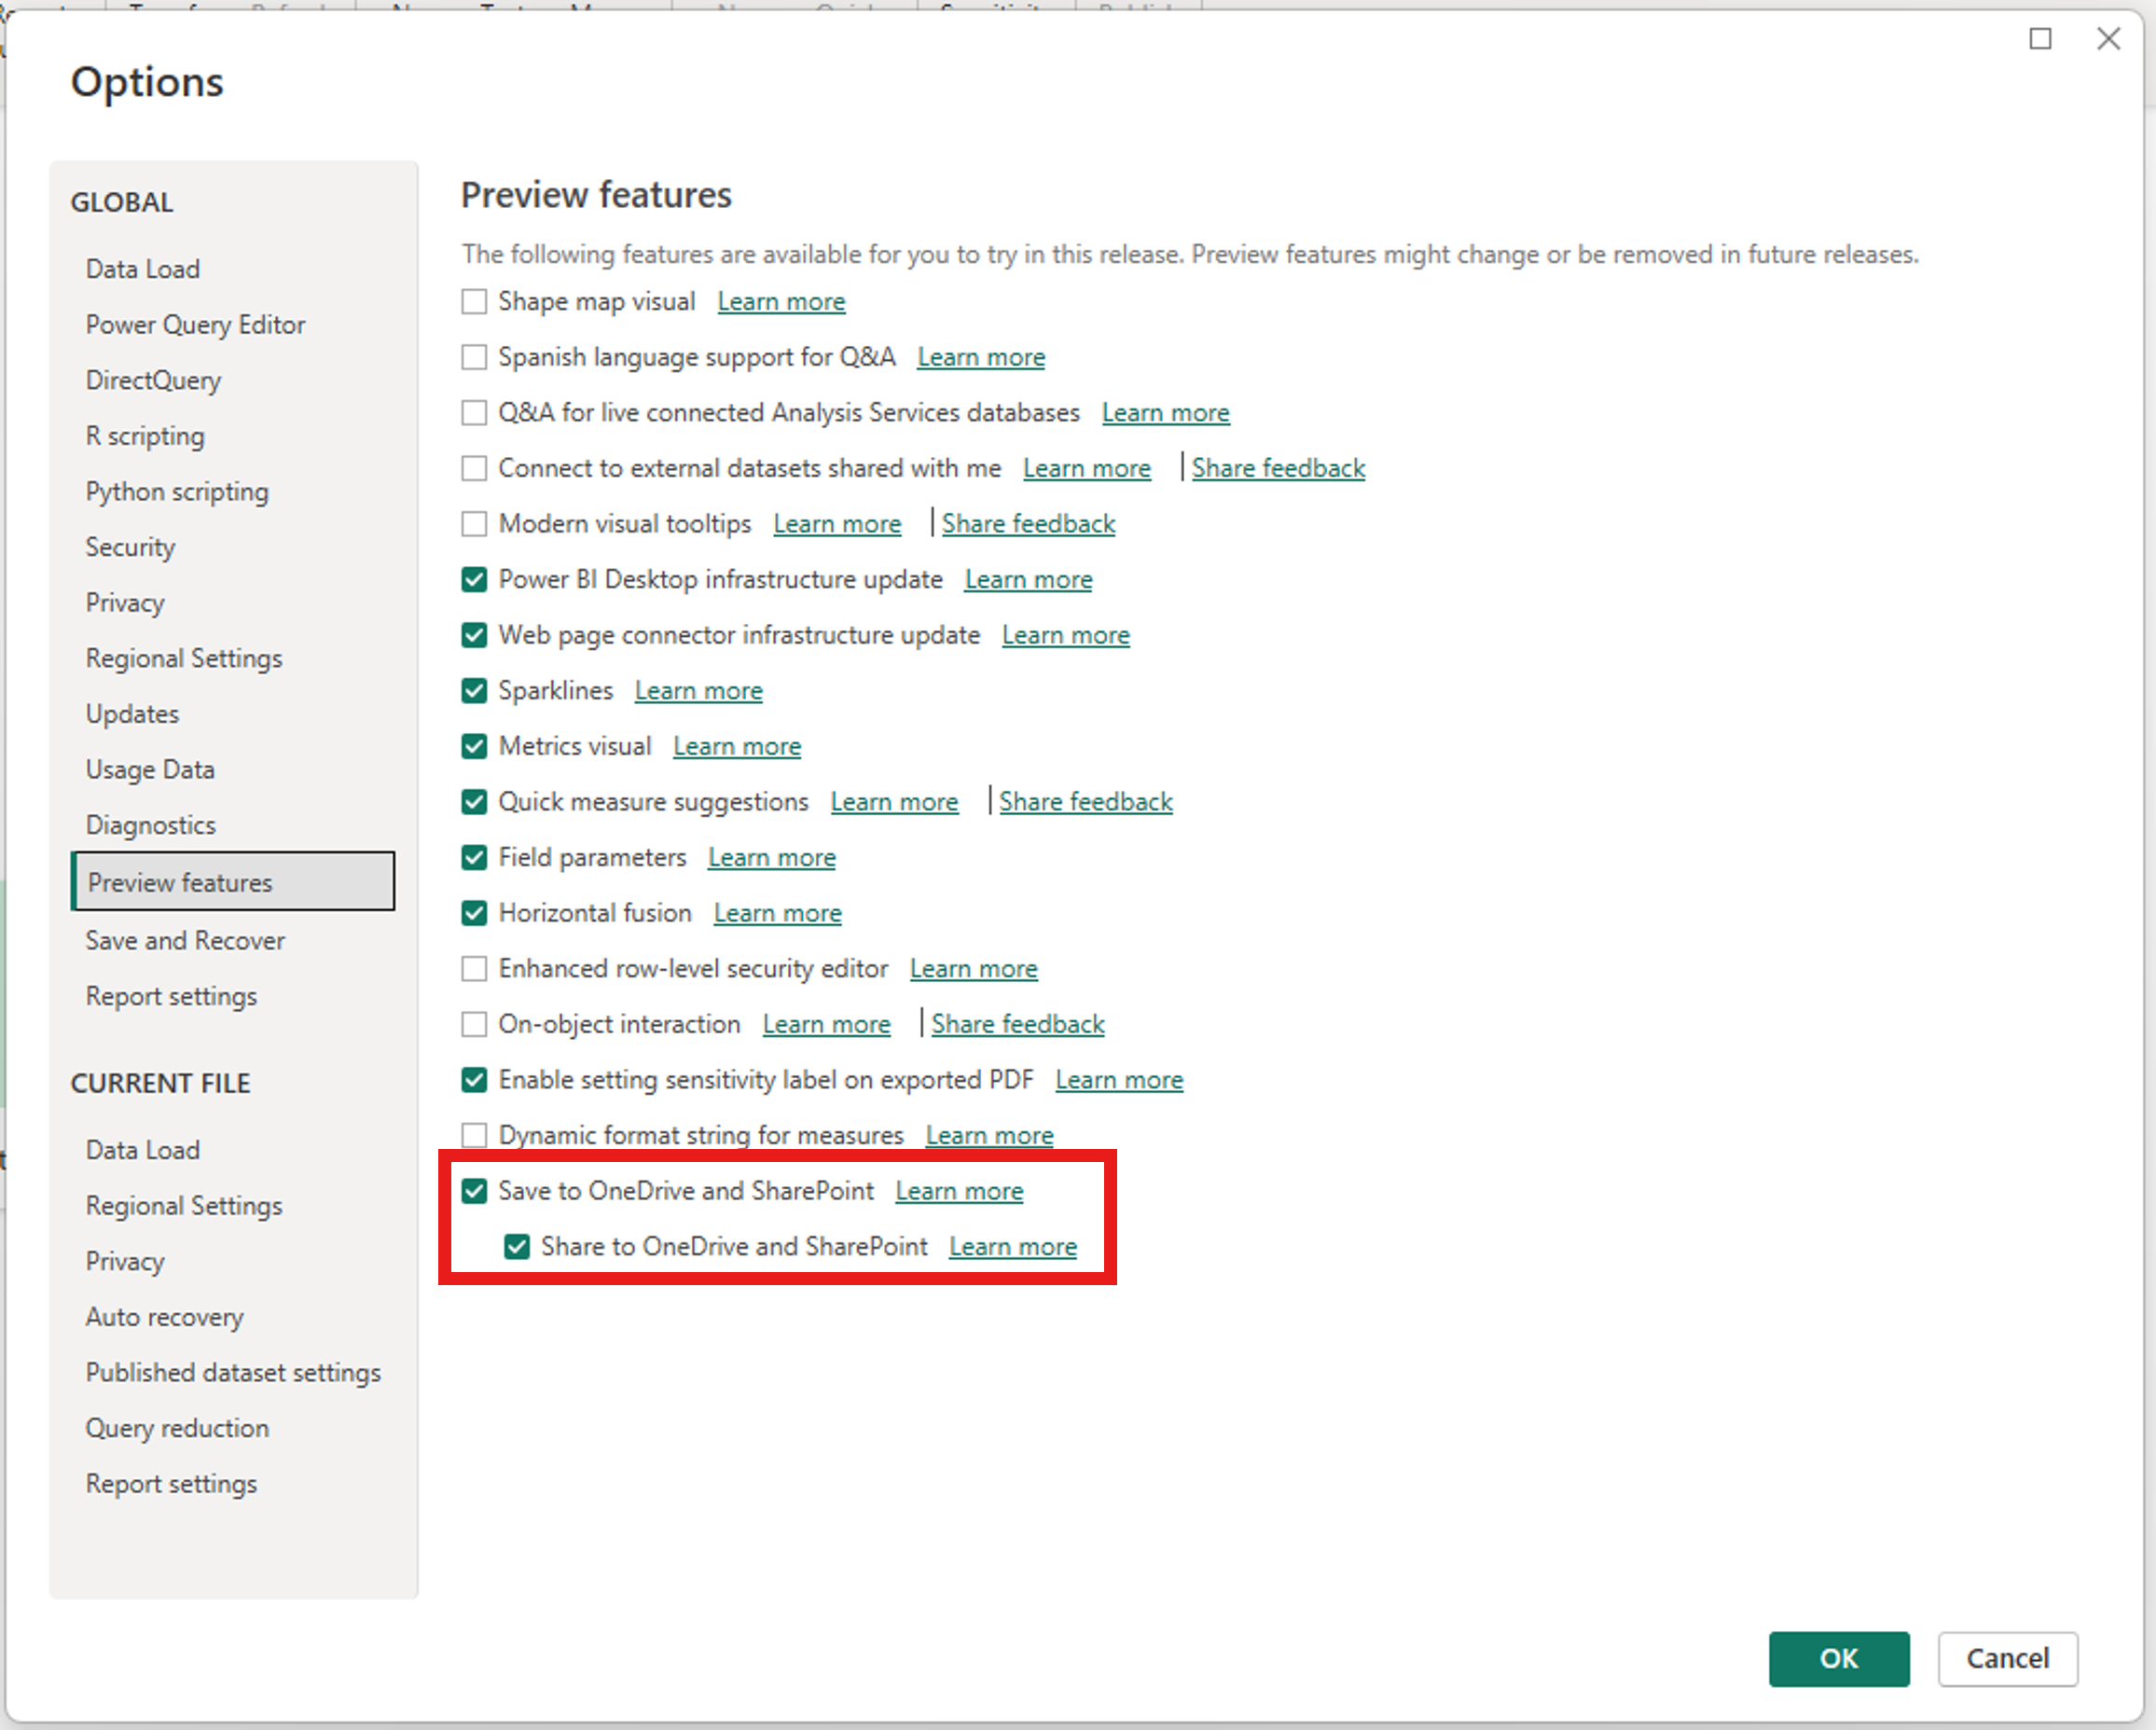The height and width of the screenshot is (1730, 2156).
Task: Close the Options dialog
Action: tap(2108, 39)
